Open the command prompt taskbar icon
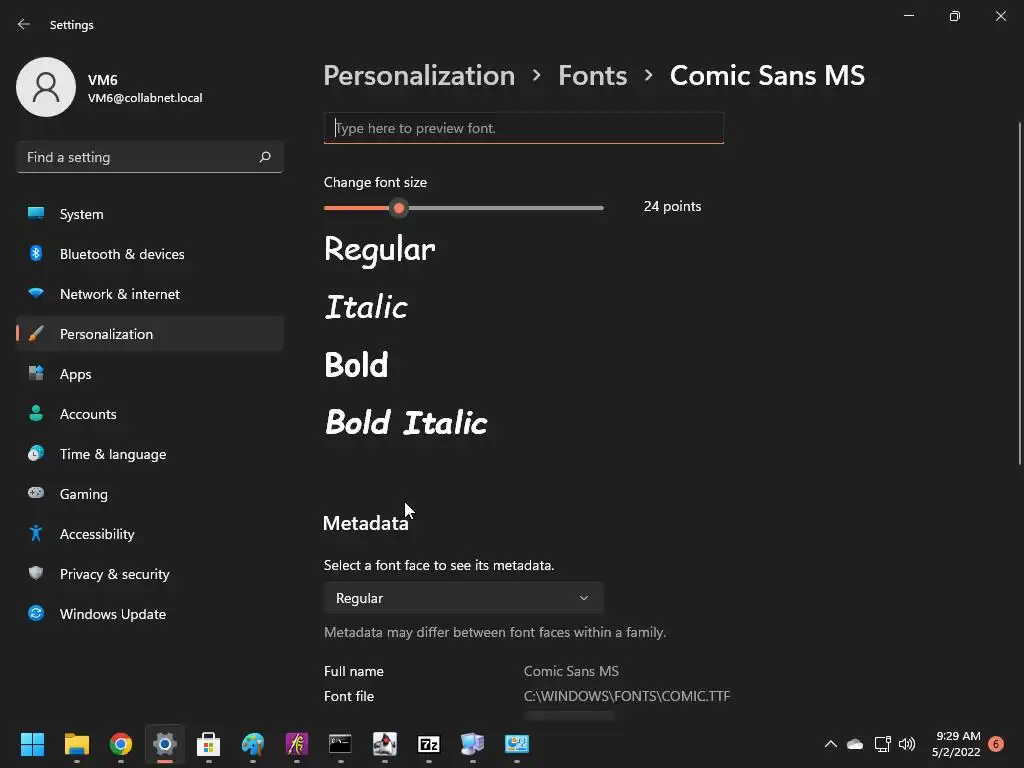The height and width of the screenshot is (768, 1024). click(340, 744)
